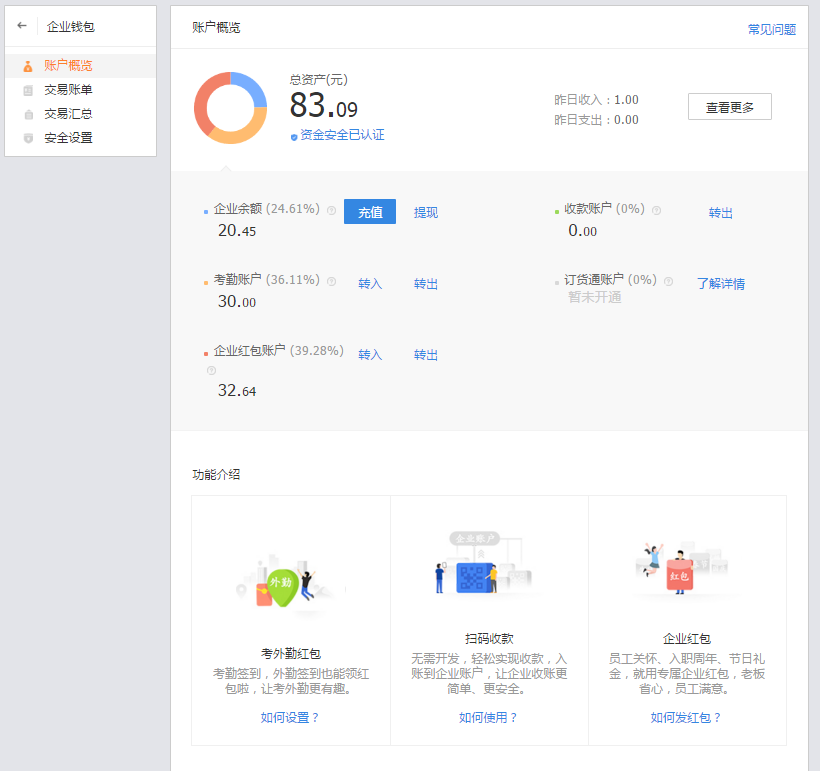Click 提现 link for 企业余额
Viewport: 820px width, 771px height.
(x=426, y=213)
